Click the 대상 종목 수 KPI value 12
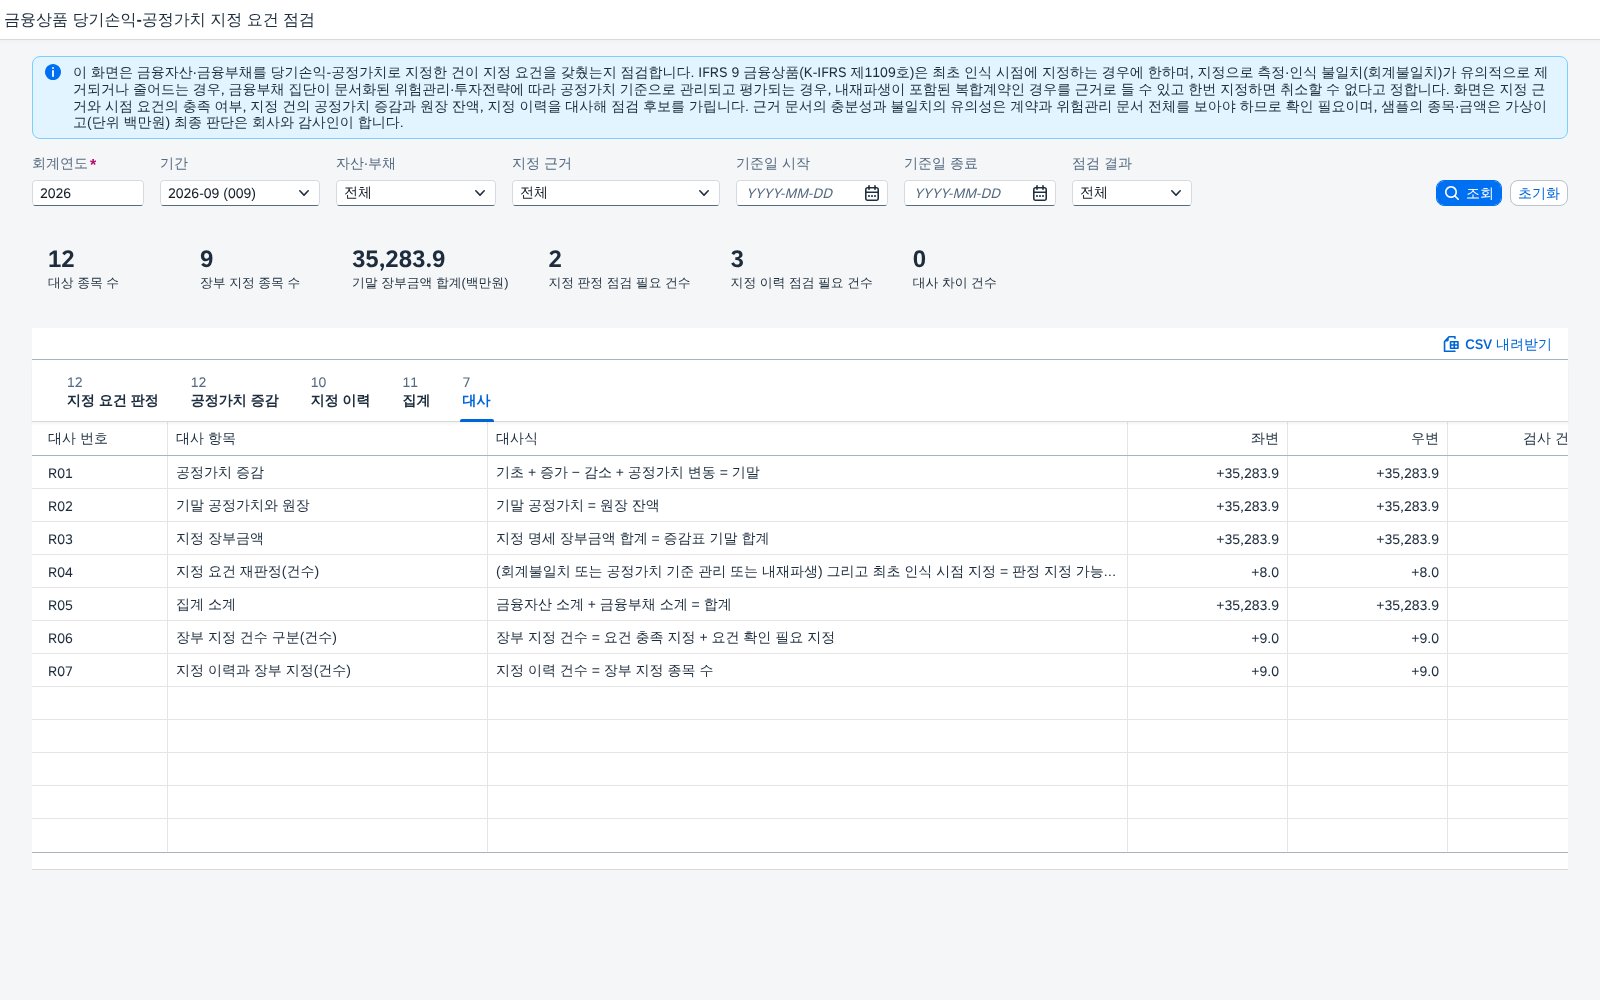 [x=61, y=259]
